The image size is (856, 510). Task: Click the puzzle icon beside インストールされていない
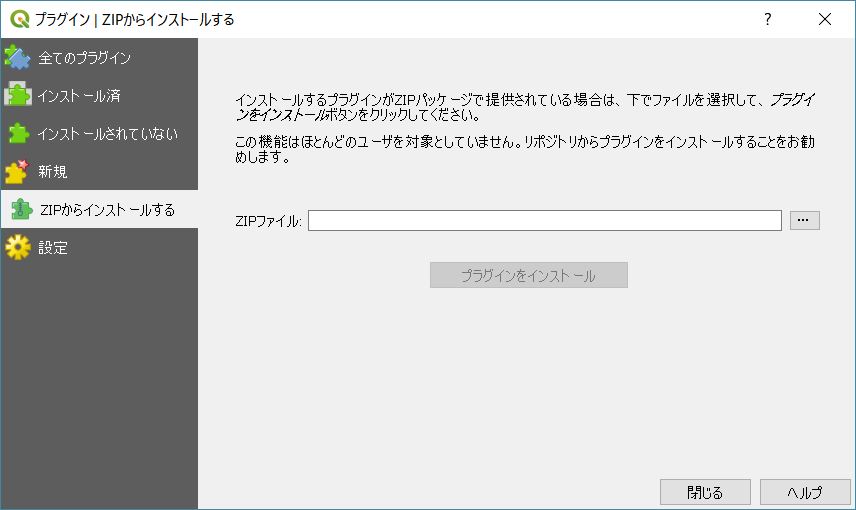pyautogui.click(x=18, y=133)
